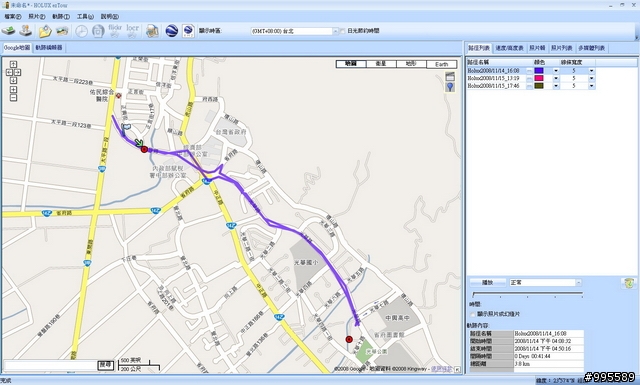Open the 工具 tools menu
Screen dimensions: 640x385
[85, 17]
